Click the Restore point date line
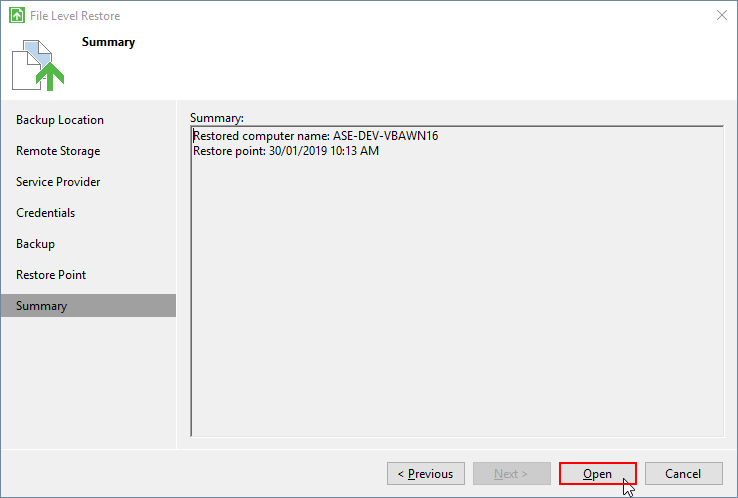 (286, 151)
